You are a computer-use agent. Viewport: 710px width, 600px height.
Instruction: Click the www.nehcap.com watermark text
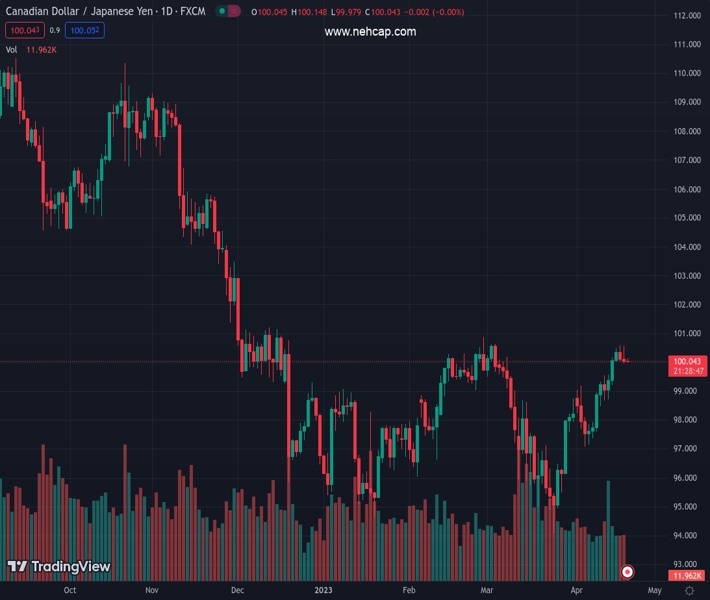click(x=370, y=32)
